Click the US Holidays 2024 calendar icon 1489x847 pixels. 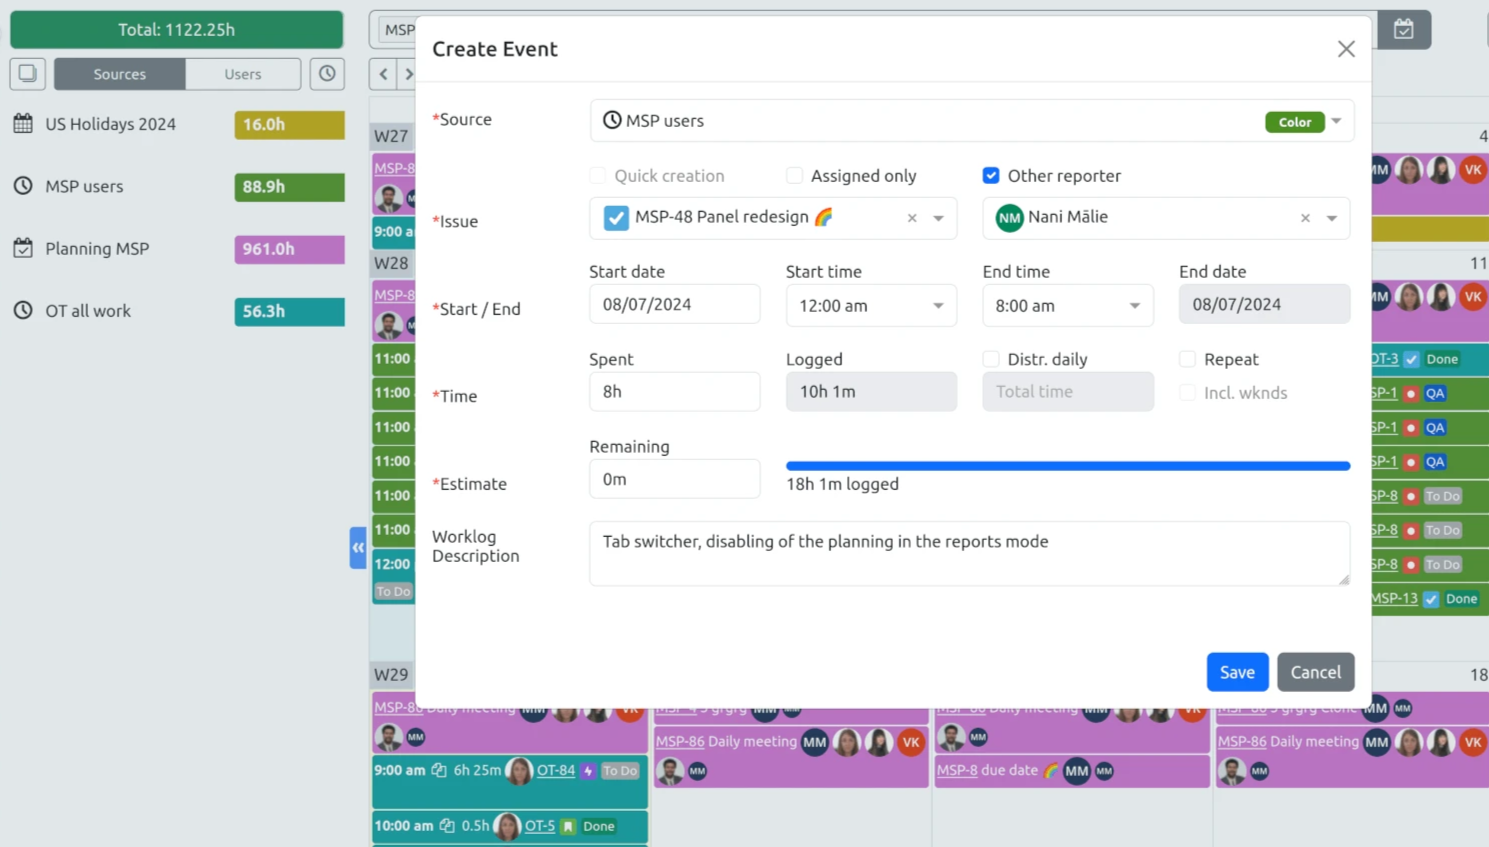pos(23,124)
